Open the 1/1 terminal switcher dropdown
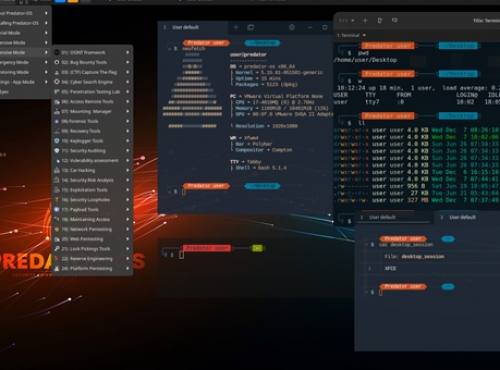Screen dimensions: 500x370 (x=346, y=21)
